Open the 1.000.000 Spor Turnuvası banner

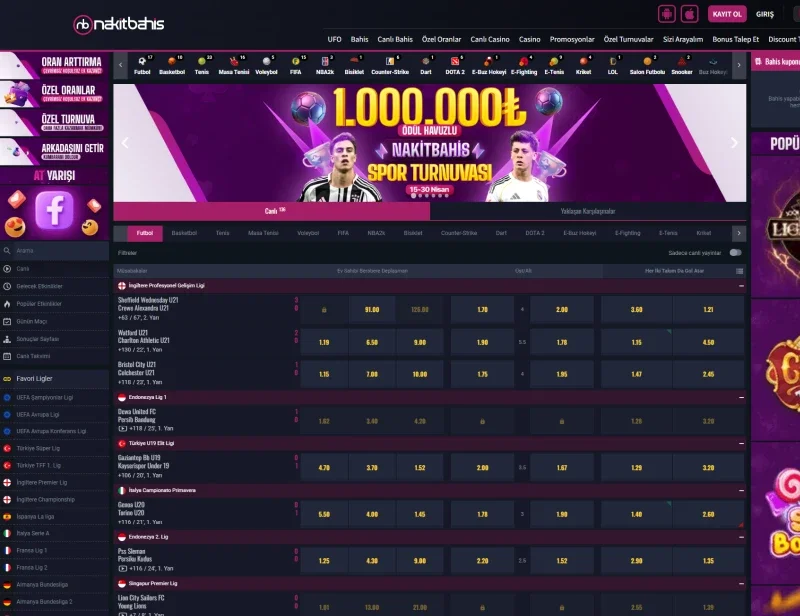(430, 143)
